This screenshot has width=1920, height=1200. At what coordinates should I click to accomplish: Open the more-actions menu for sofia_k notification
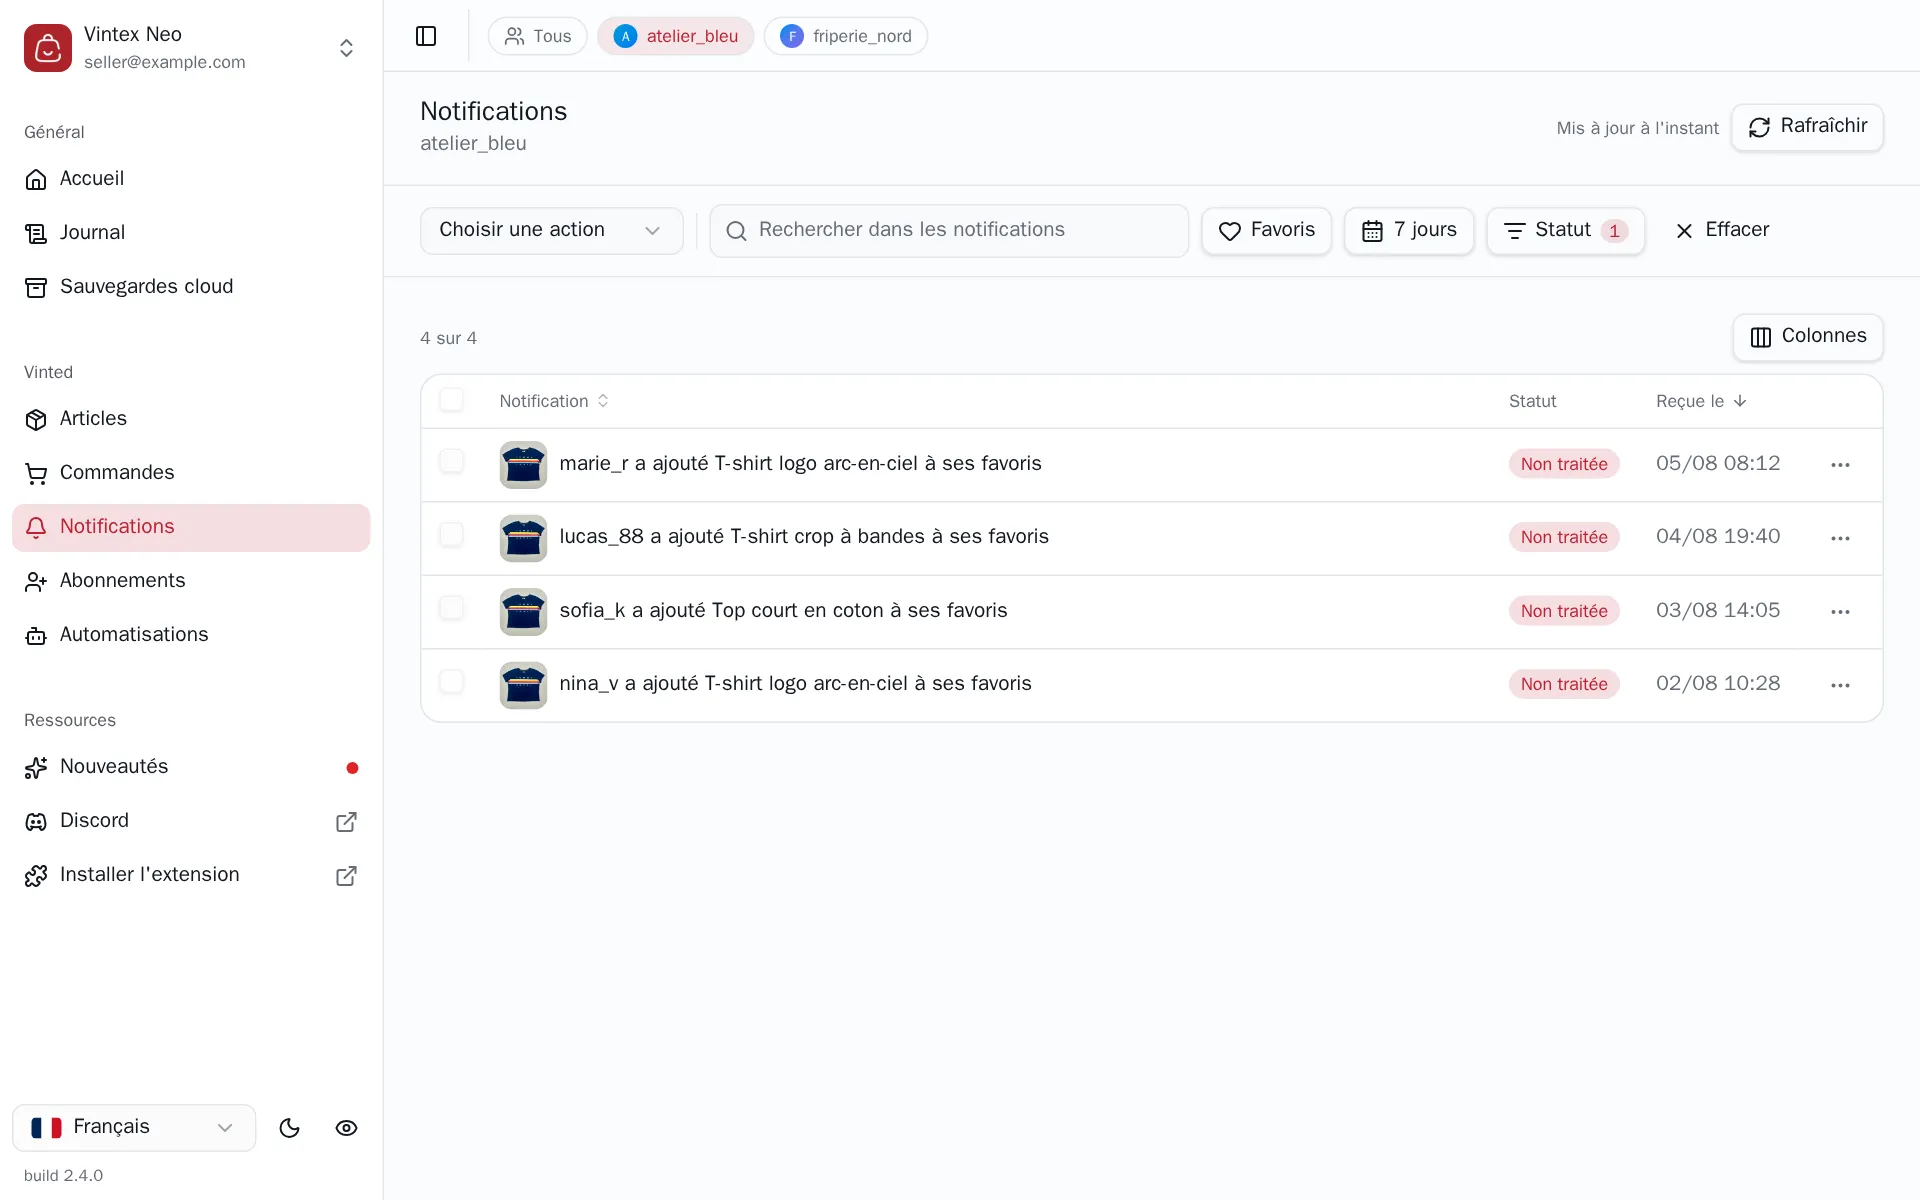[1840, 612]
